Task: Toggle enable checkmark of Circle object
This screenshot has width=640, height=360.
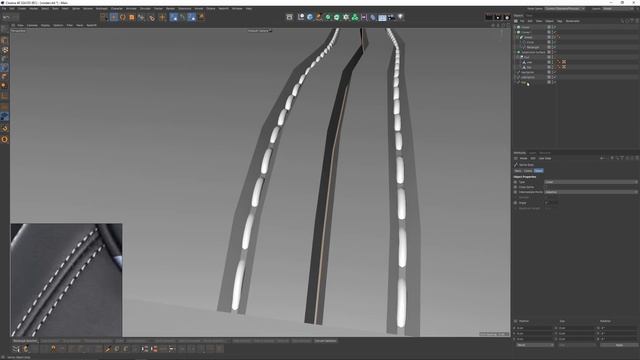Action: 555,42
